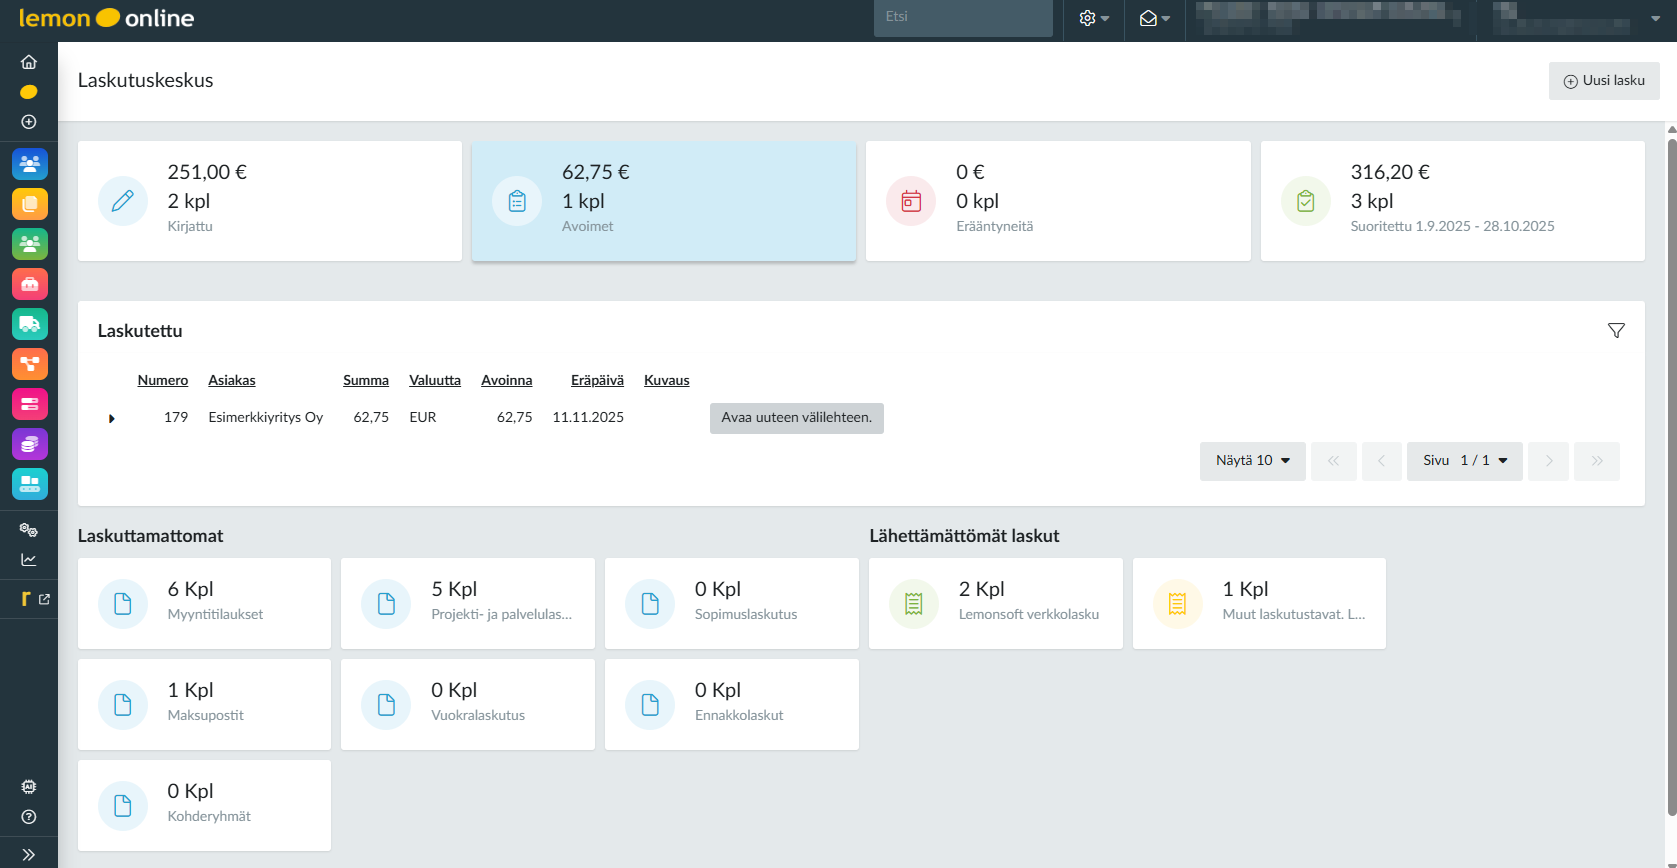This screenshot has width=1677, height=868.
Task: Click the home icon in sidebar
Action: (x=29, y=62)
